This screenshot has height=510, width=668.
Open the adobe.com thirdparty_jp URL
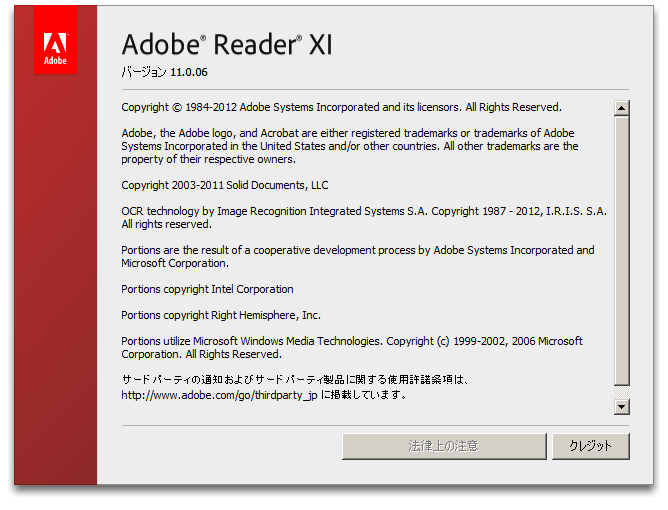click(219, 395)
